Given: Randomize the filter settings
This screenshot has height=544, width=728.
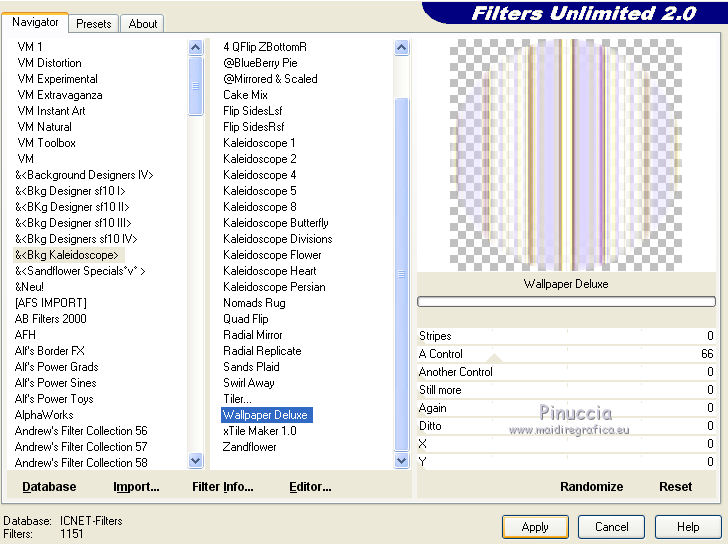Looking at the screenshot, I should pyautogui.click(x=592, y=486).
